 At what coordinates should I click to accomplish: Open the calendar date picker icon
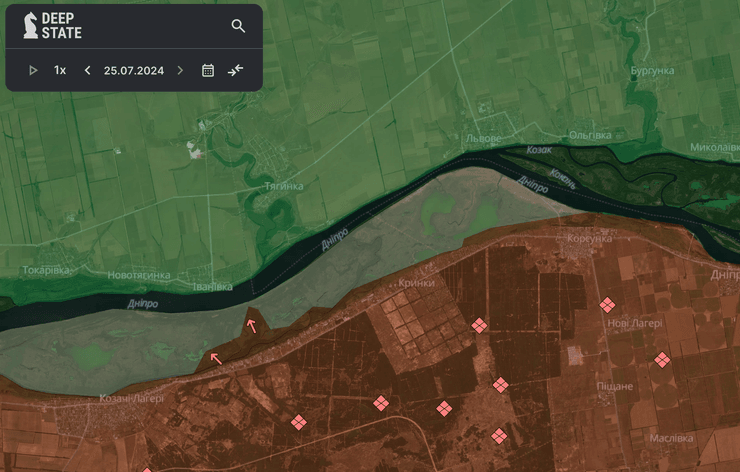click(x=208, y=70)
